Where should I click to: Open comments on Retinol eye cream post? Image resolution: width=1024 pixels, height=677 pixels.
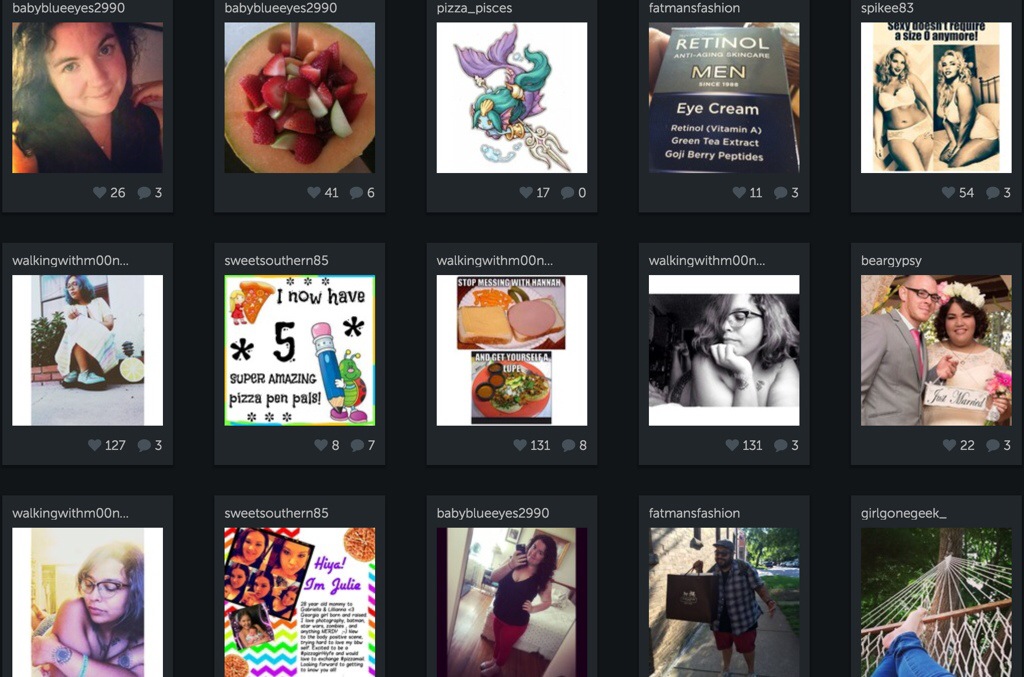[780, 193]
